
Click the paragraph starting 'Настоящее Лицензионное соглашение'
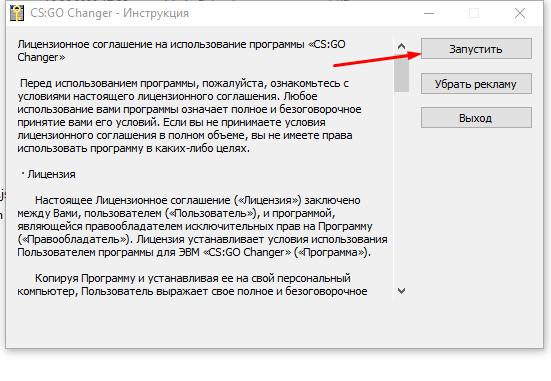coord(202,226)
